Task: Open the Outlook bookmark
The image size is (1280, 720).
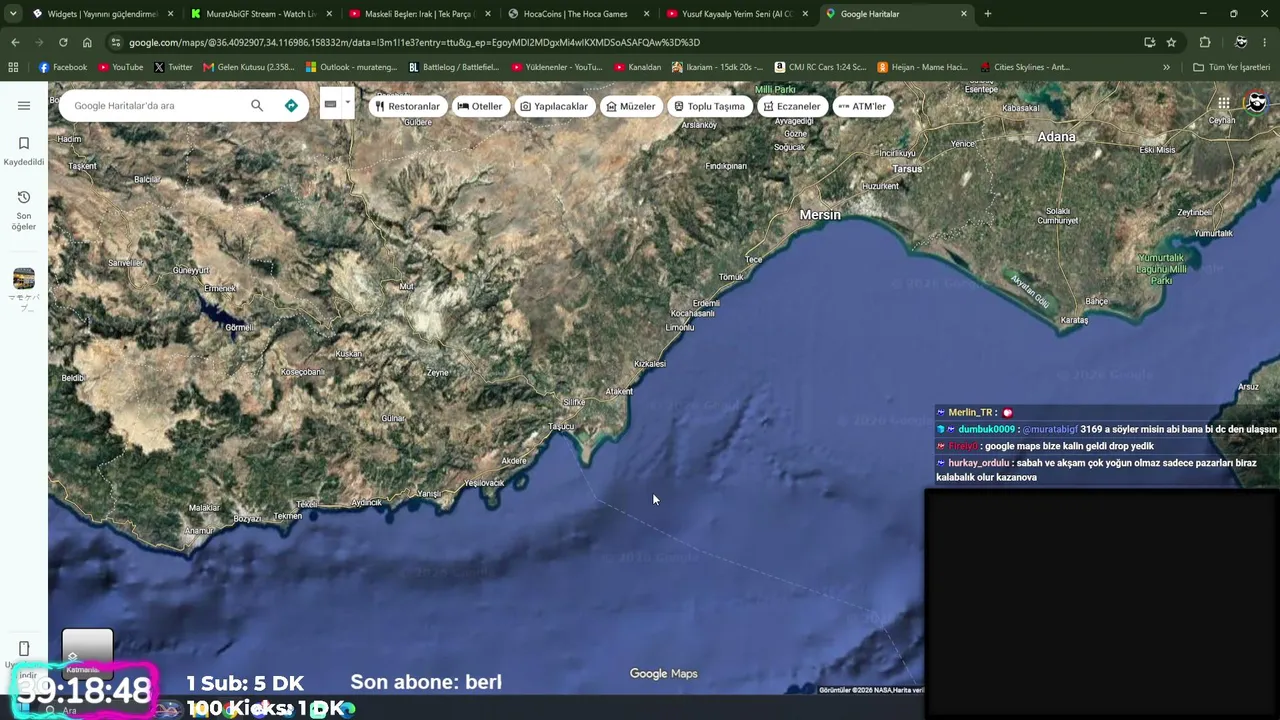Action: 352,67
